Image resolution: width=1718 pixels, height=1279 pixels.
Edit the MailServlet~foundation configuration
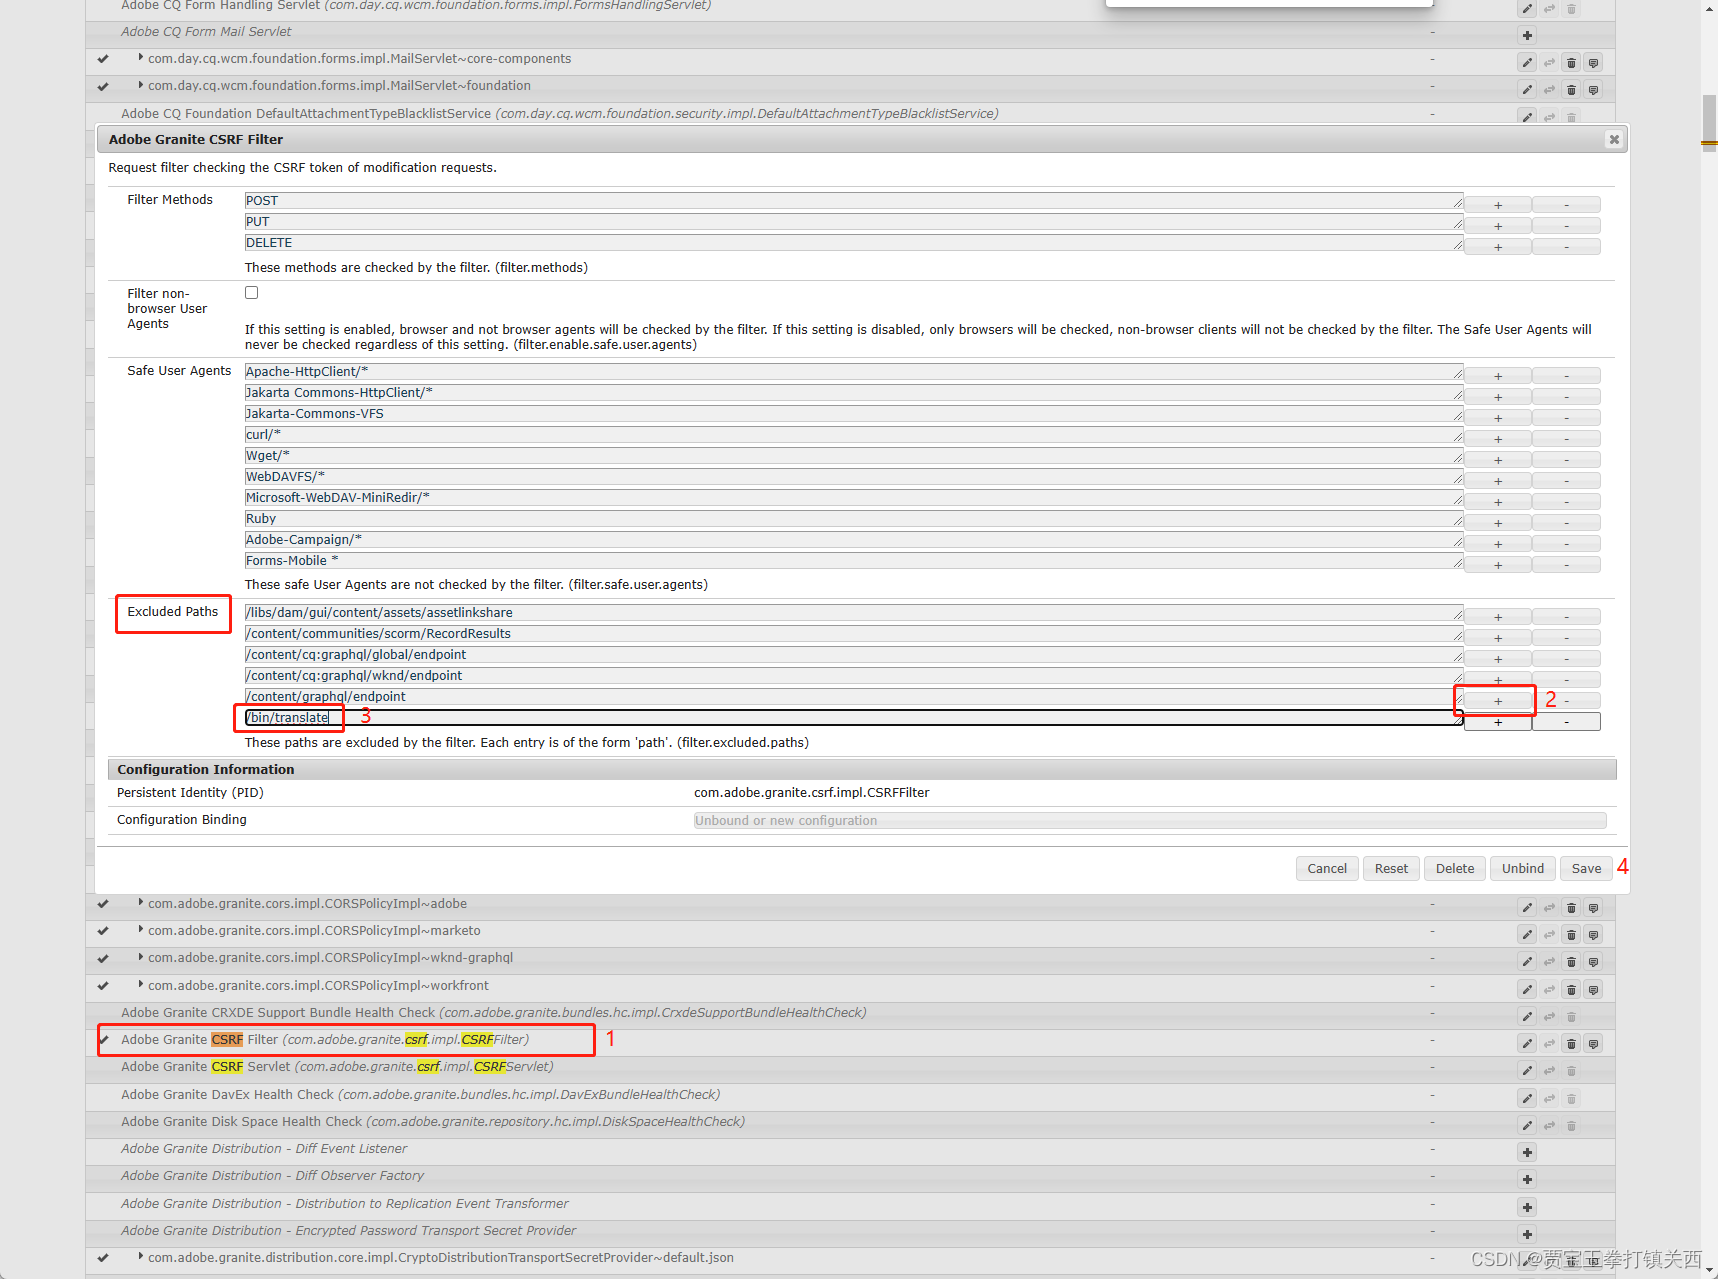tap(1527, 90)
